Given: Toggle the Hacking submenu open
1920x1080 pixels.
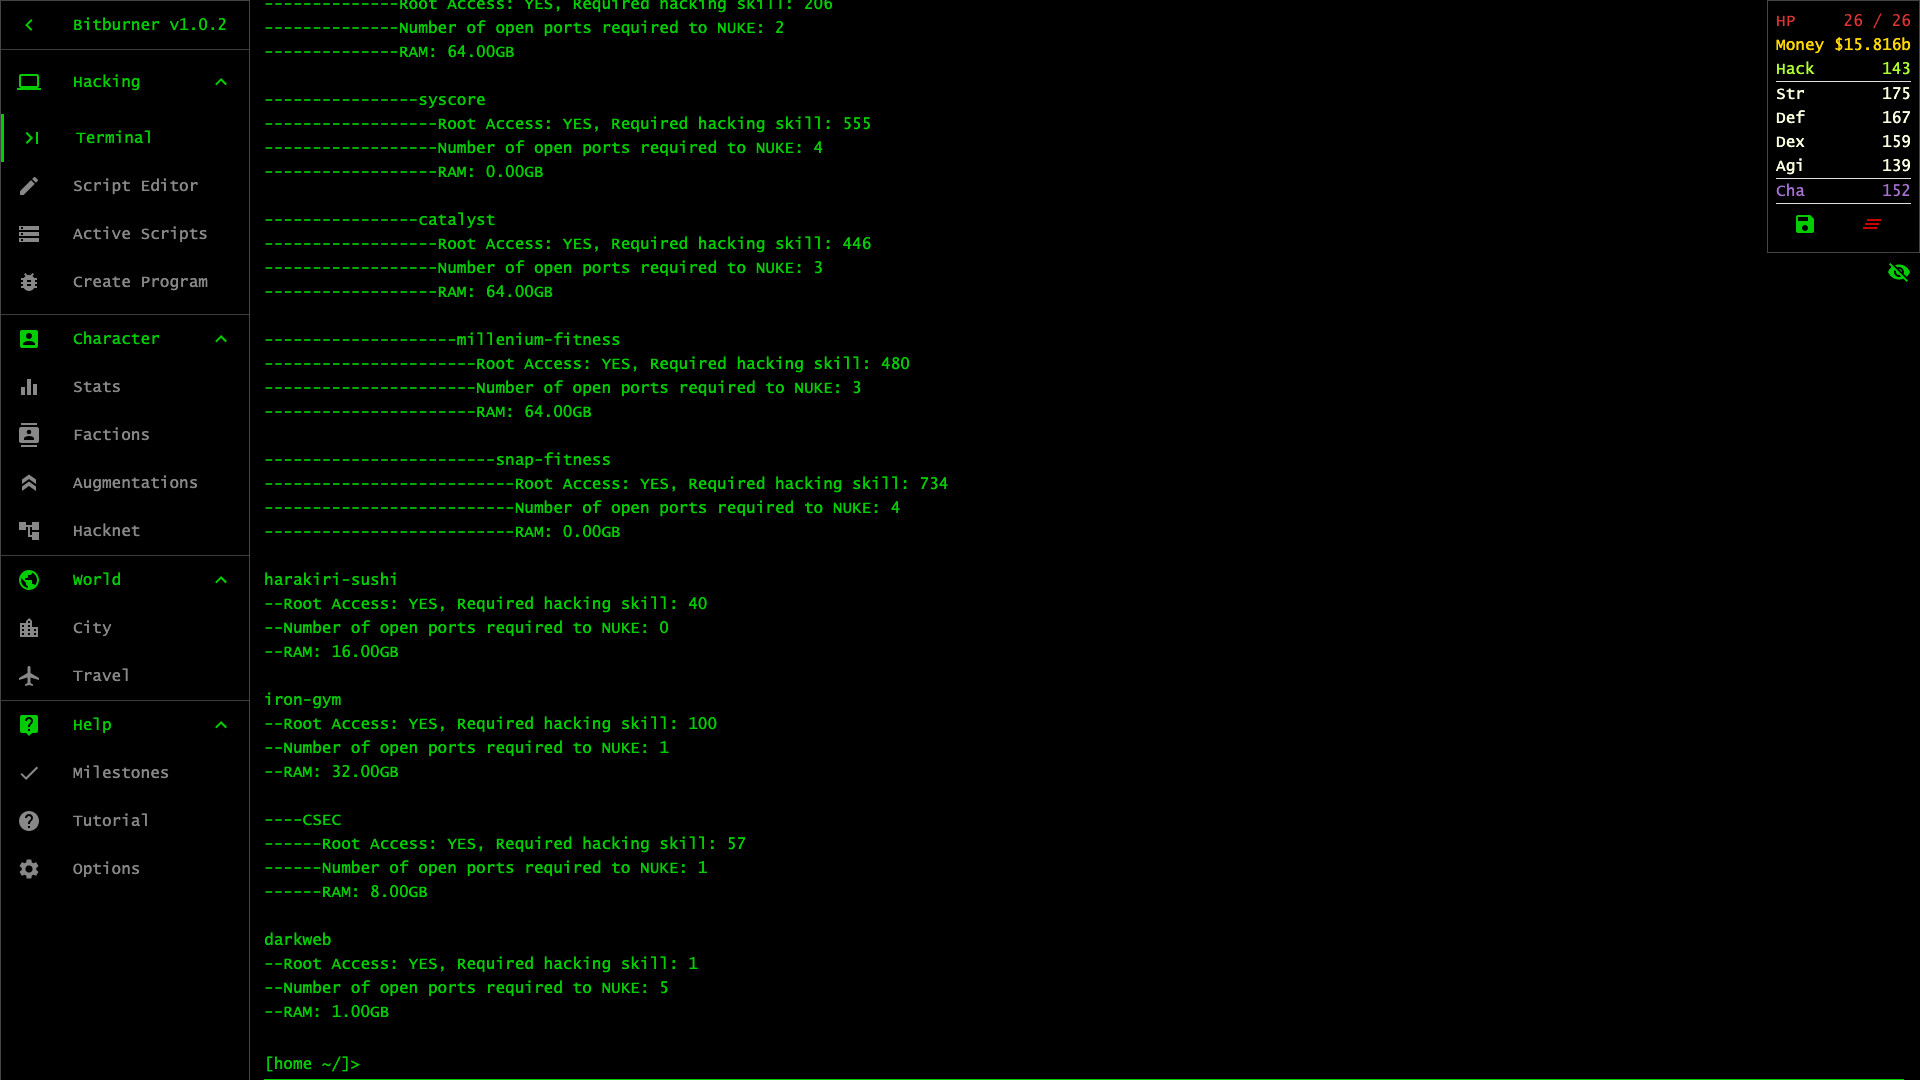Looking at the screenshot, I should point(222,82).
